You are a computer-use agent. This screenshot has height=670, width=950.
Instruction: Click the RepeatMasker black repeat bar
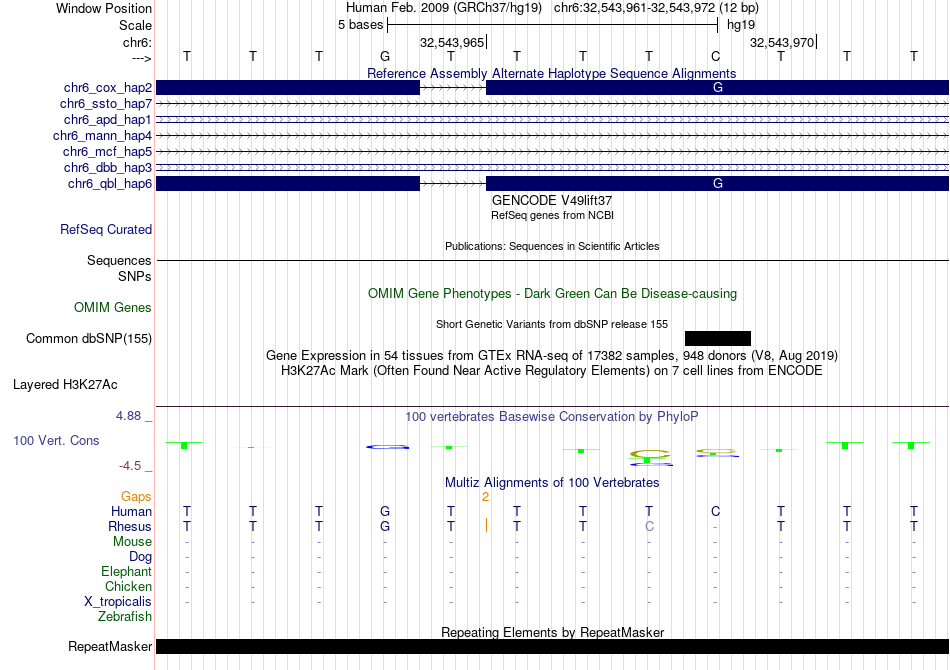(x=552, y=646)
